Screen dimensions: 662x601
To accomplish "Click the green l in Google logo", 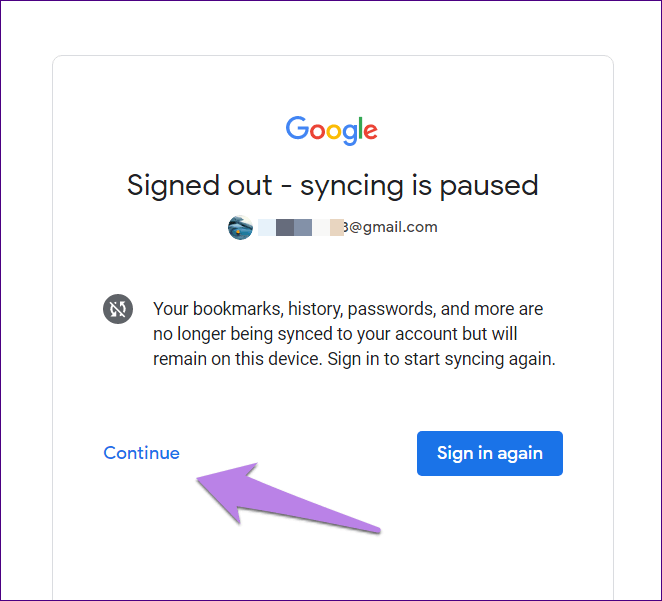I will click(x=357, y=129).
